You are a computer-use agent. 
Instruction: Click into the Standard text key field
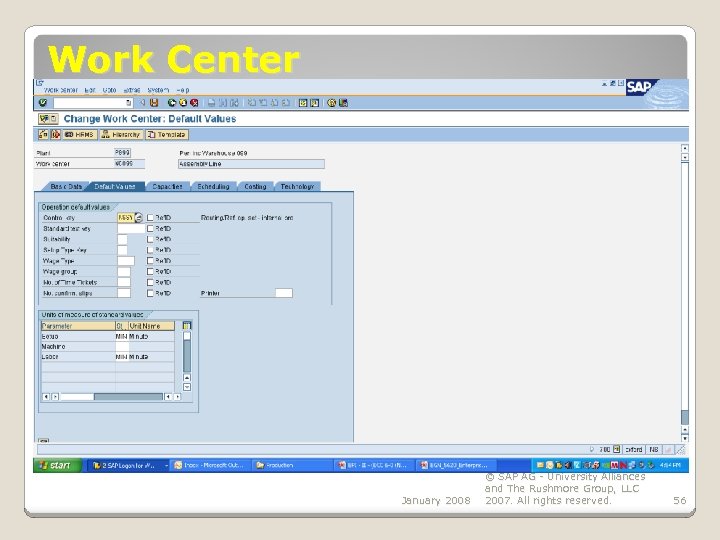click(x=131, y=228)
